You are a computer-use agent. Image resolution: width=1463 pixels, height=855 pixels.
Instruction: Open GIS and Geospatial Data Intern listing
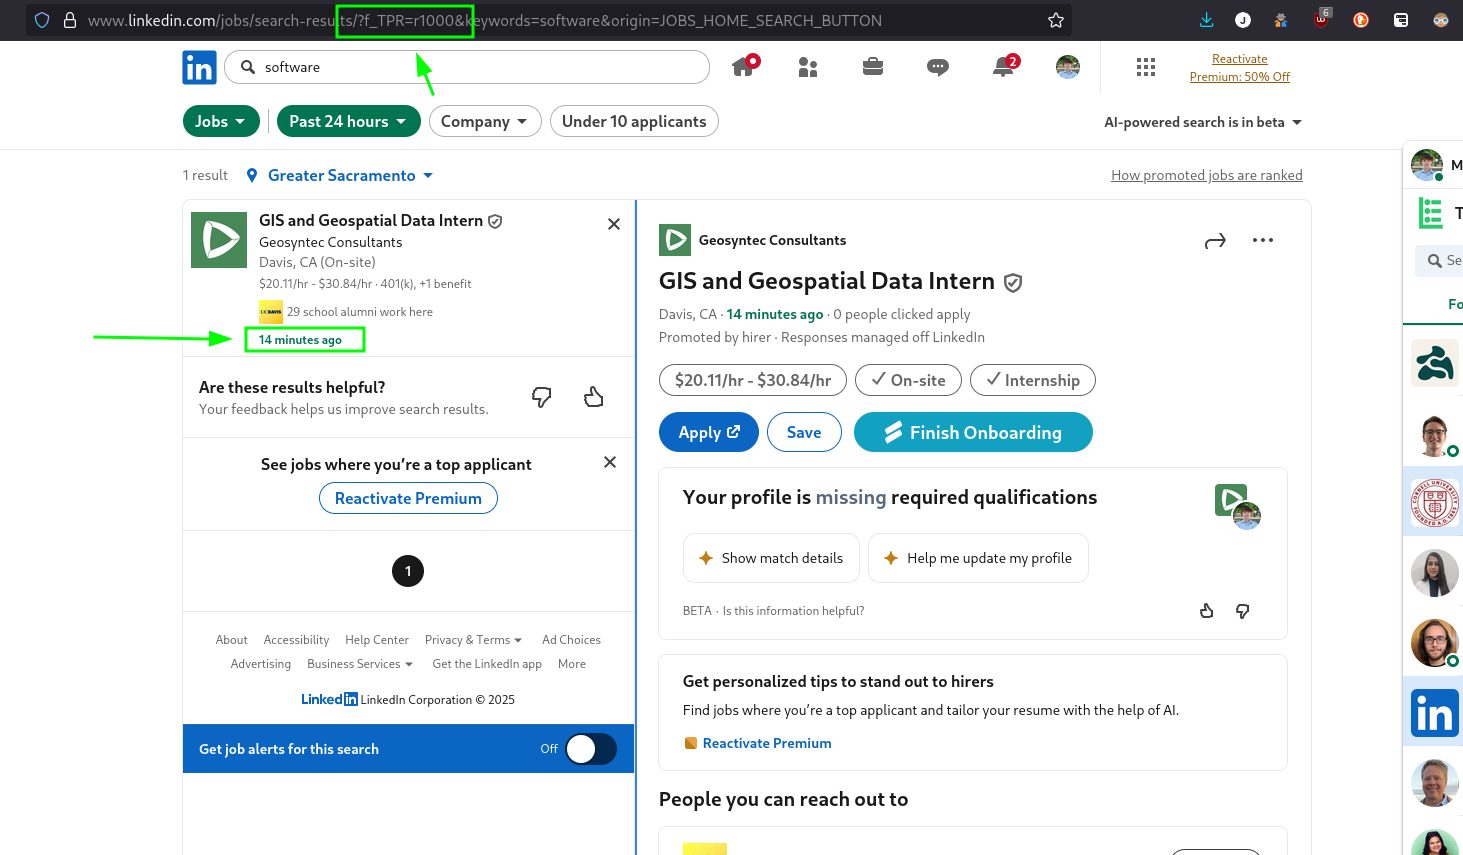coord(371,220)
